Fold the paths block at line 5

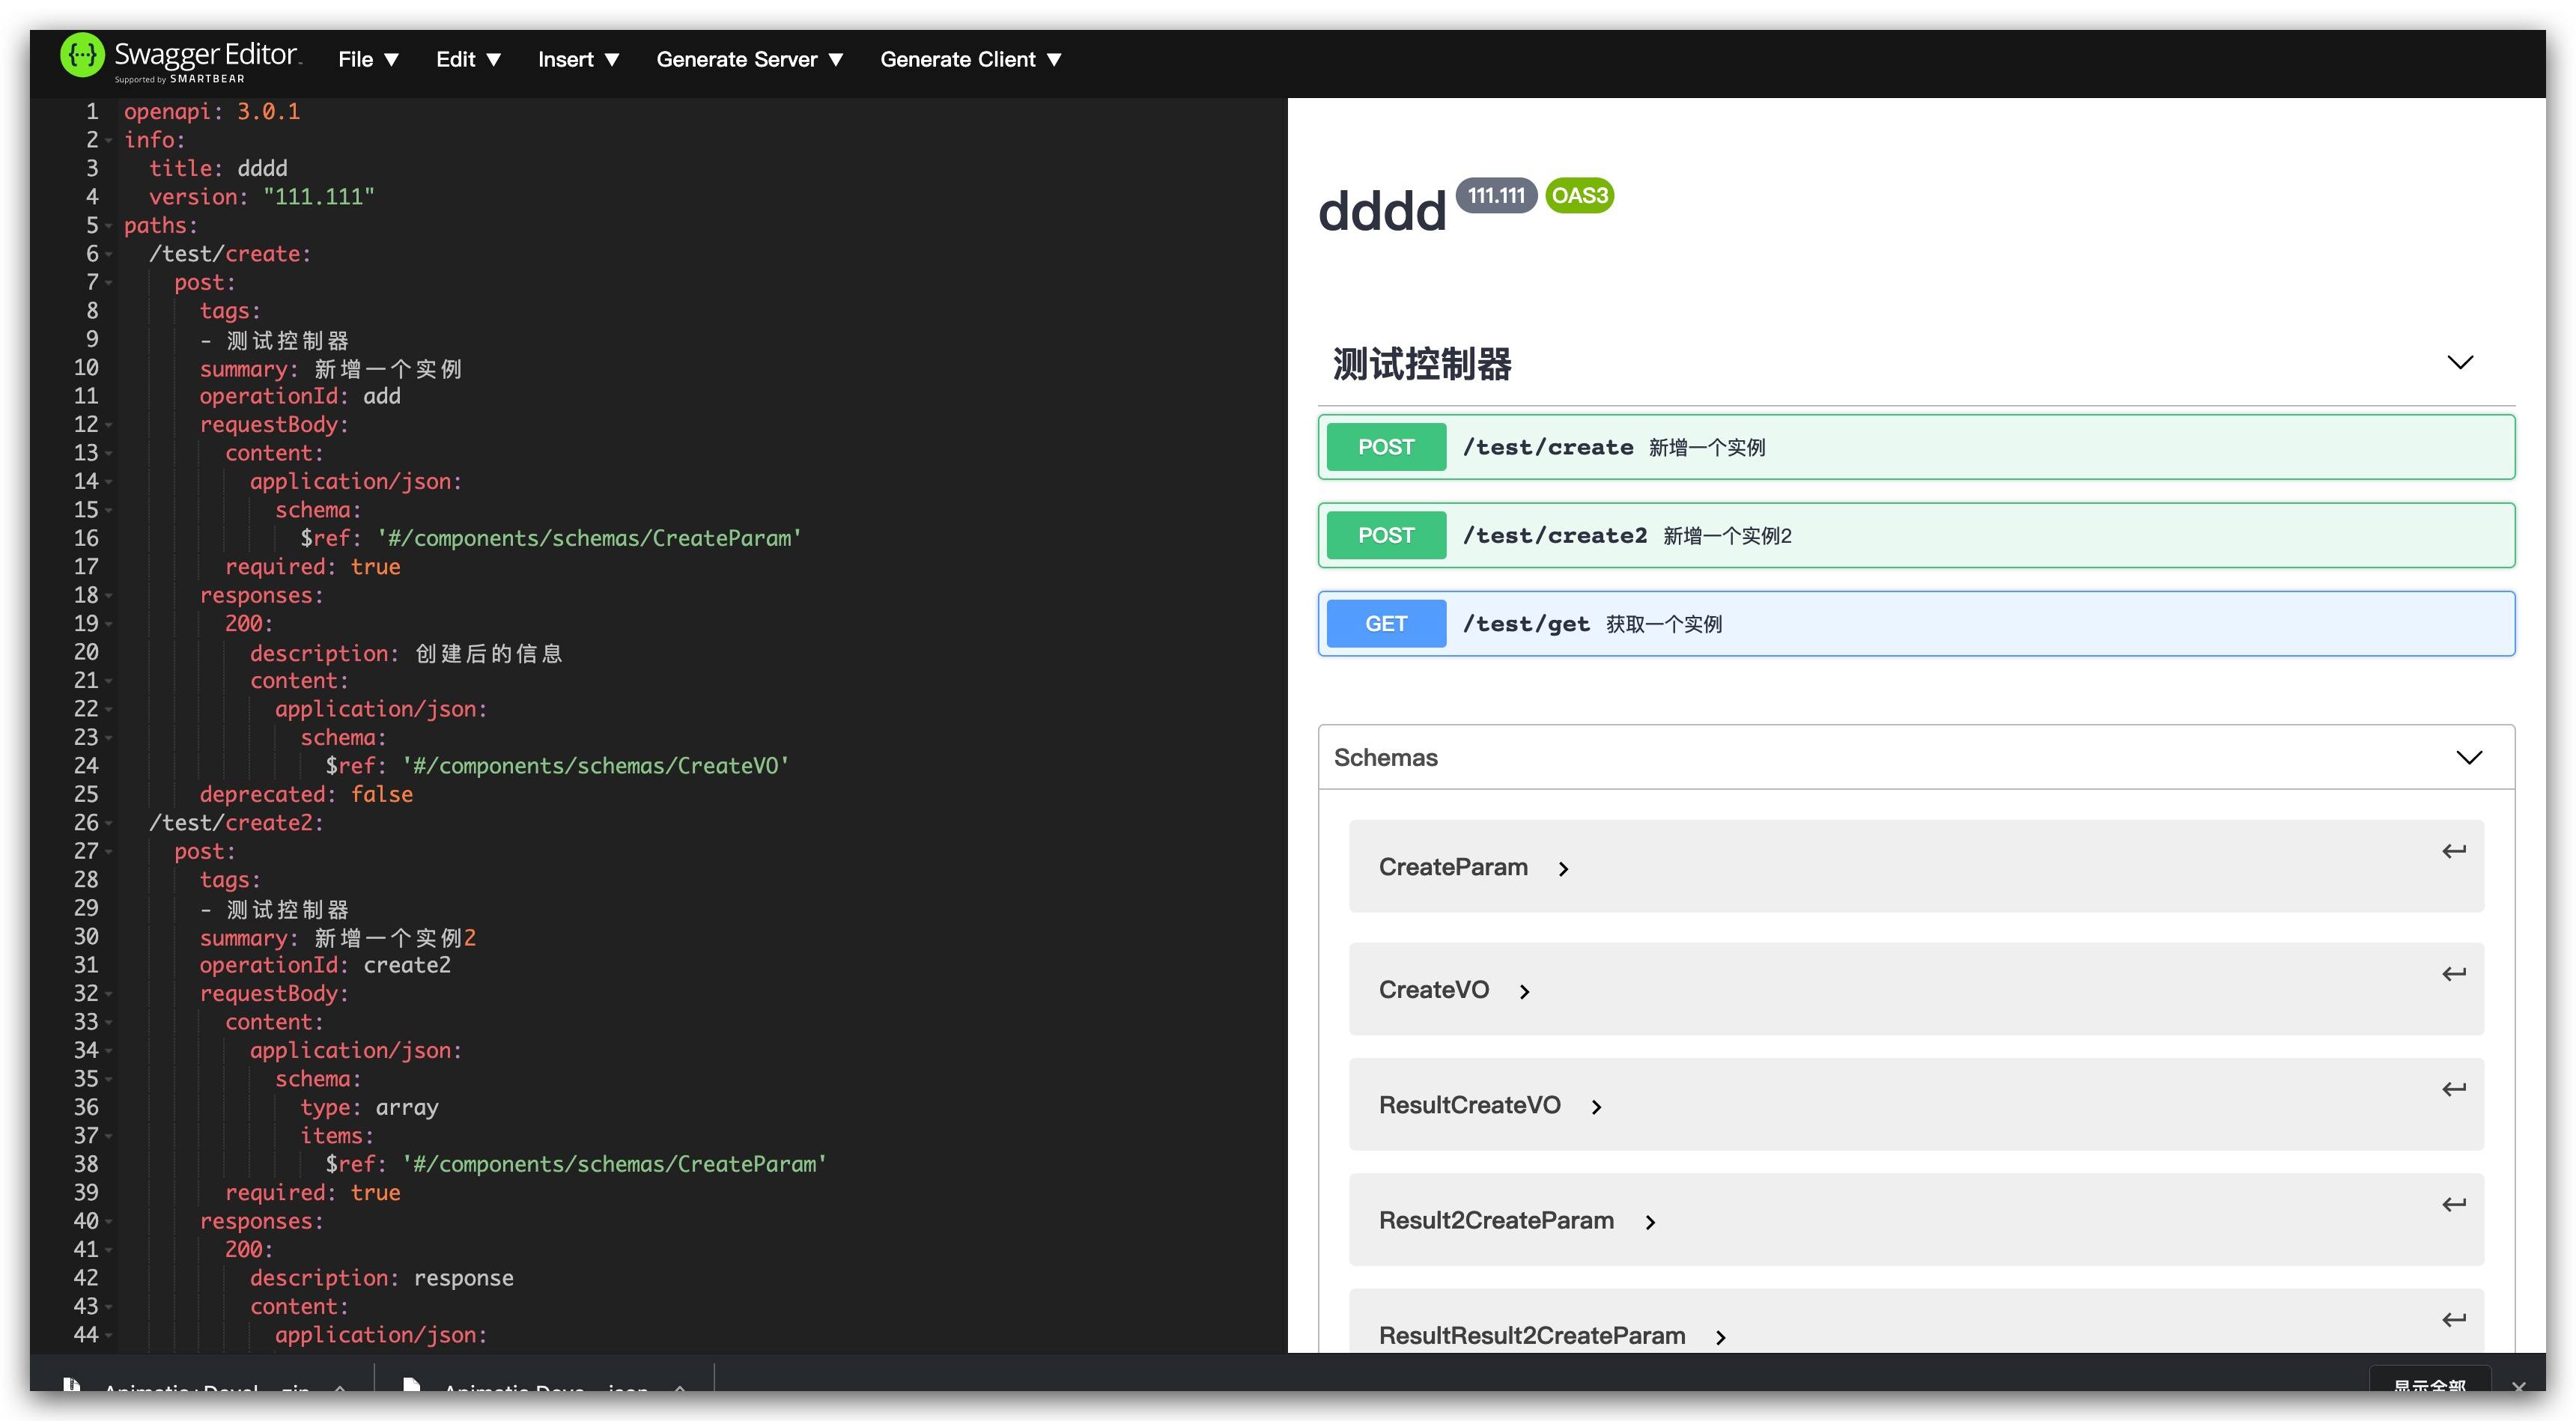(x=109, y=226)
